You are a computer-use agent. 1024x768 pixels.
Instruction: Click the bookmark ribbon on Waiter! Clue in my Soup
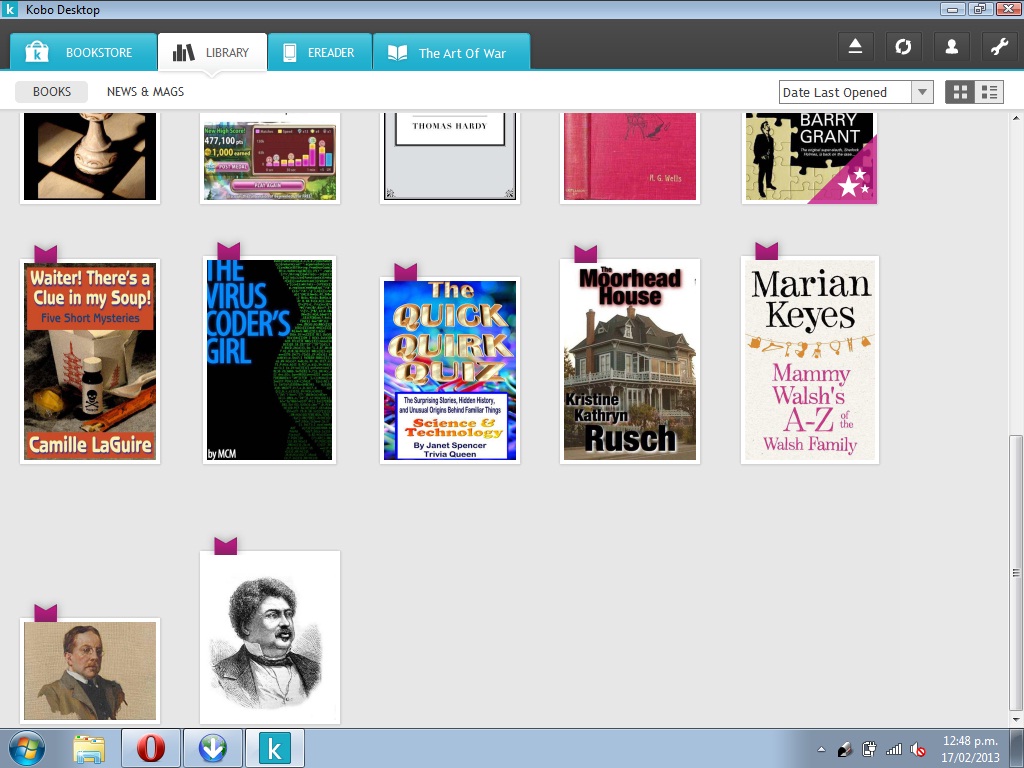(x=46, y=253)
